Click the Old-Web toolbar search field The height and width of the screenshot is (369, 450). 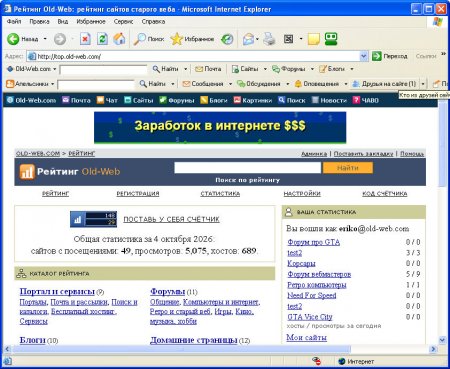[x=103, y=69]
